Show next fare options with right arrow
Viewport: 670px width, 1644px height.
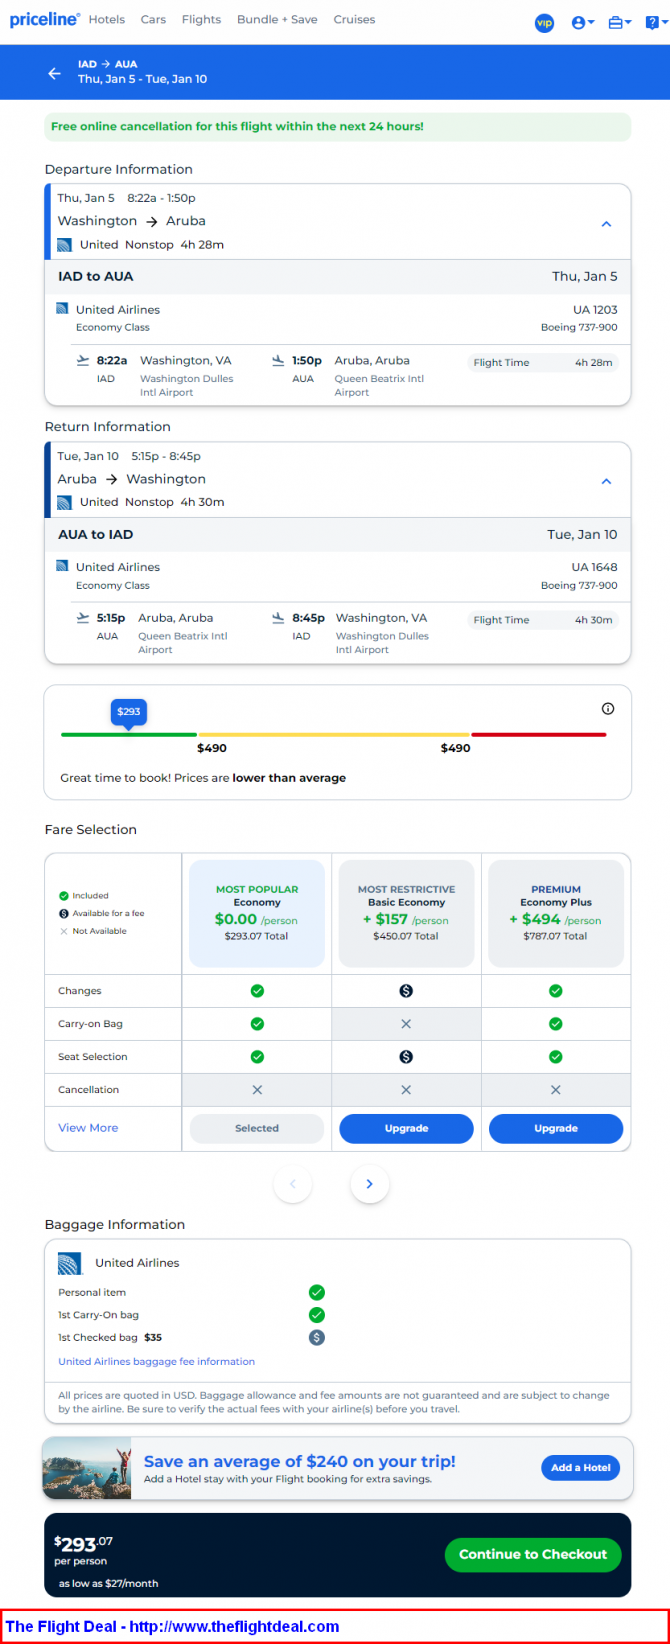point(369,1184)
